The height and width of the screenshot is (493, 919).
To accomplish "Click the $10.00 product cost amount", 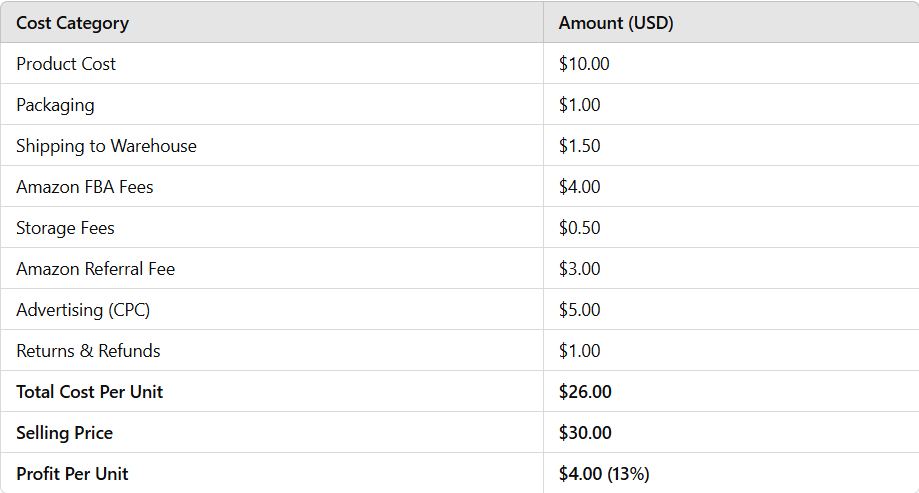I will point(584,63).
